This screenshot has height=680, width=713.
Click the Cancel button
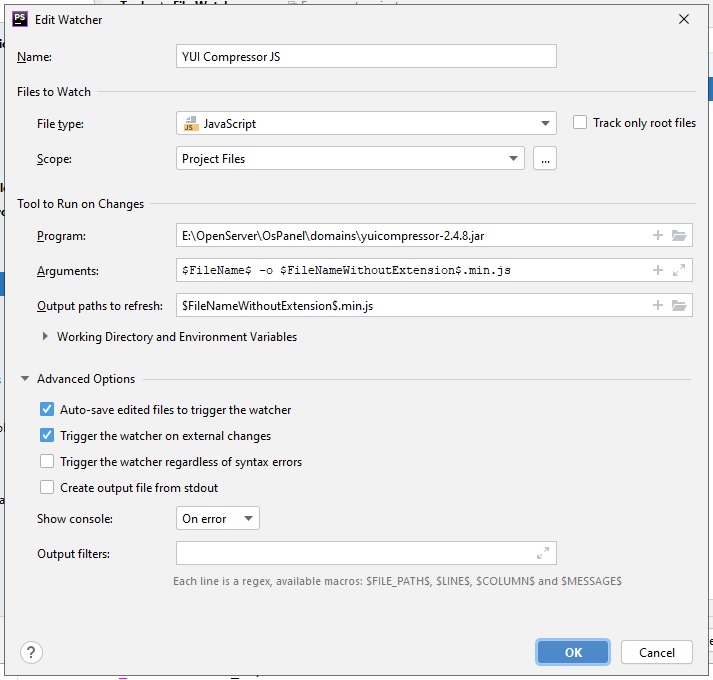tap(657, 652)
